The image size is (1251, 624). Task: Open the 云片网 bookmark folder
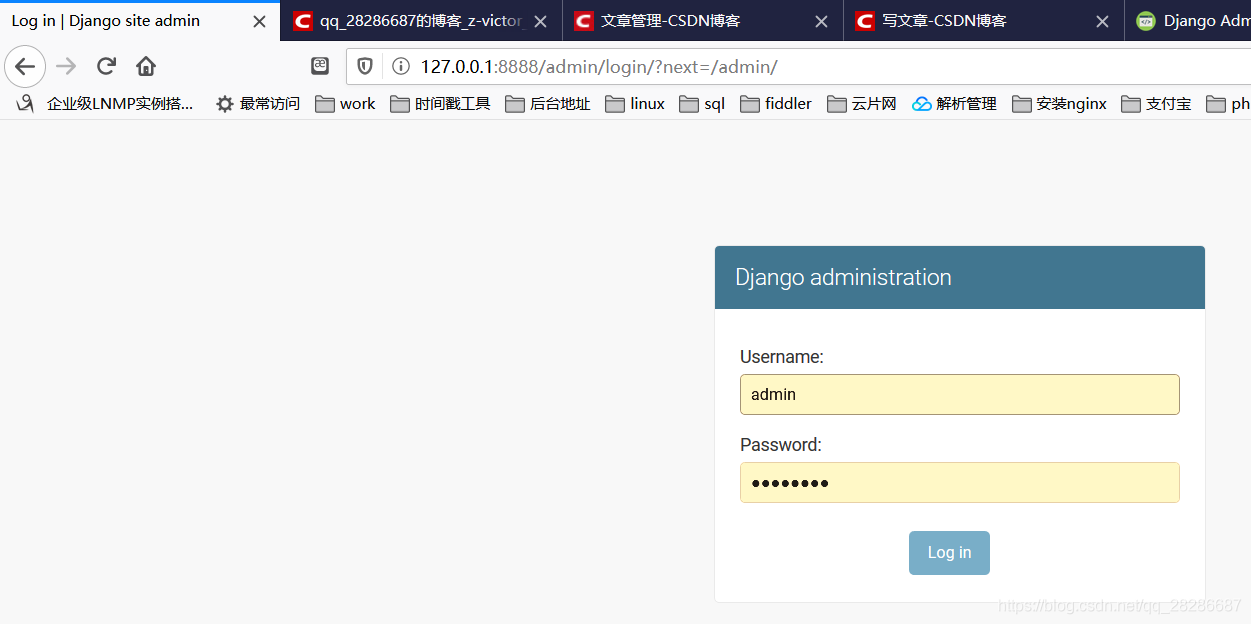tap(862, 103)
